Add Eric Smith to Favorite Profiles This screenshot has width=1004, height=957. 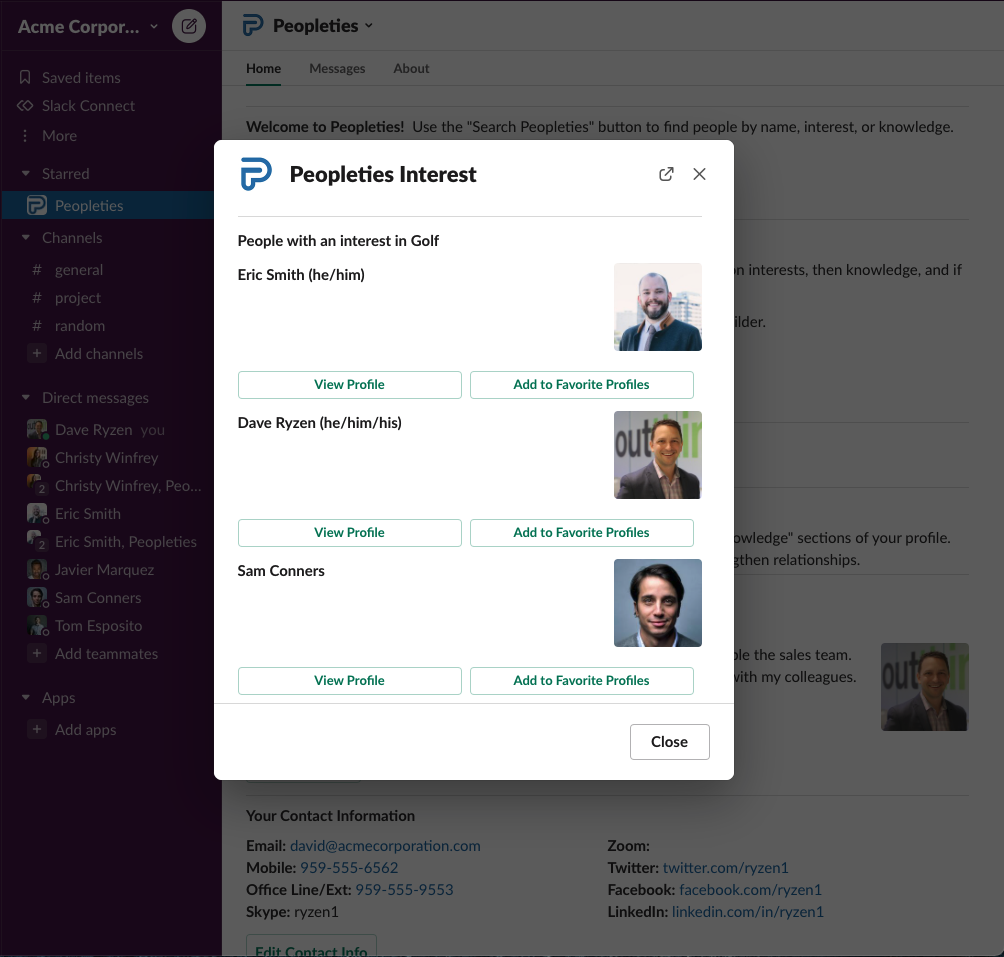coord(581,385)
